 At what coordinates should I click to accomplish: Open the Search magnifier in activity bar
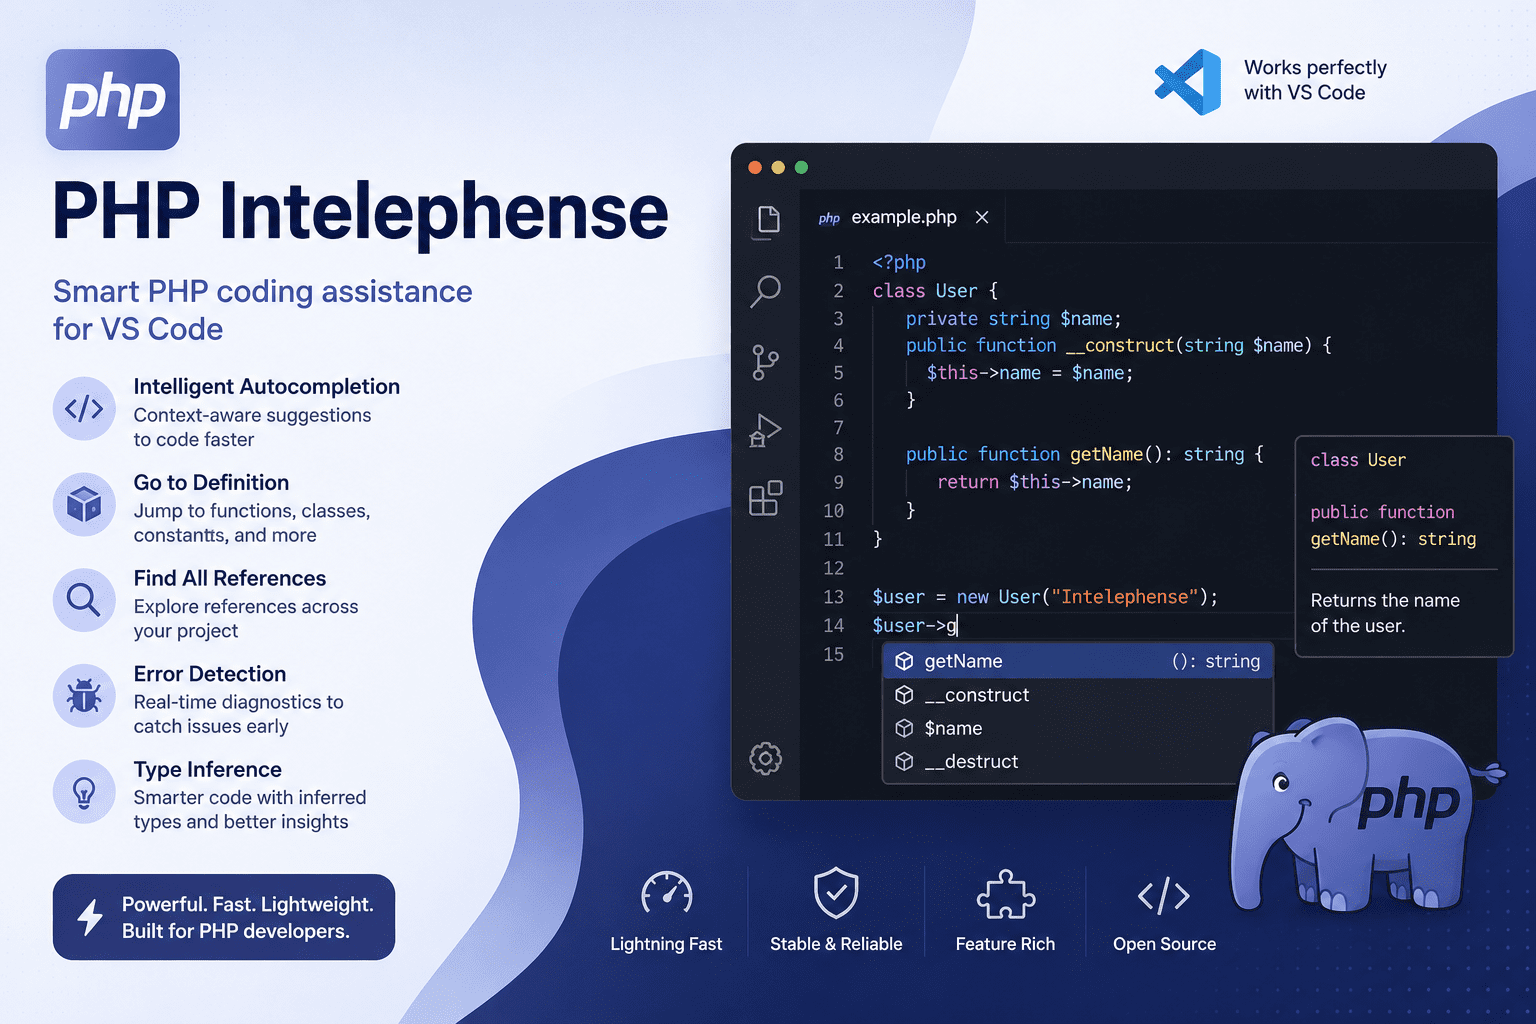(766, 291)
